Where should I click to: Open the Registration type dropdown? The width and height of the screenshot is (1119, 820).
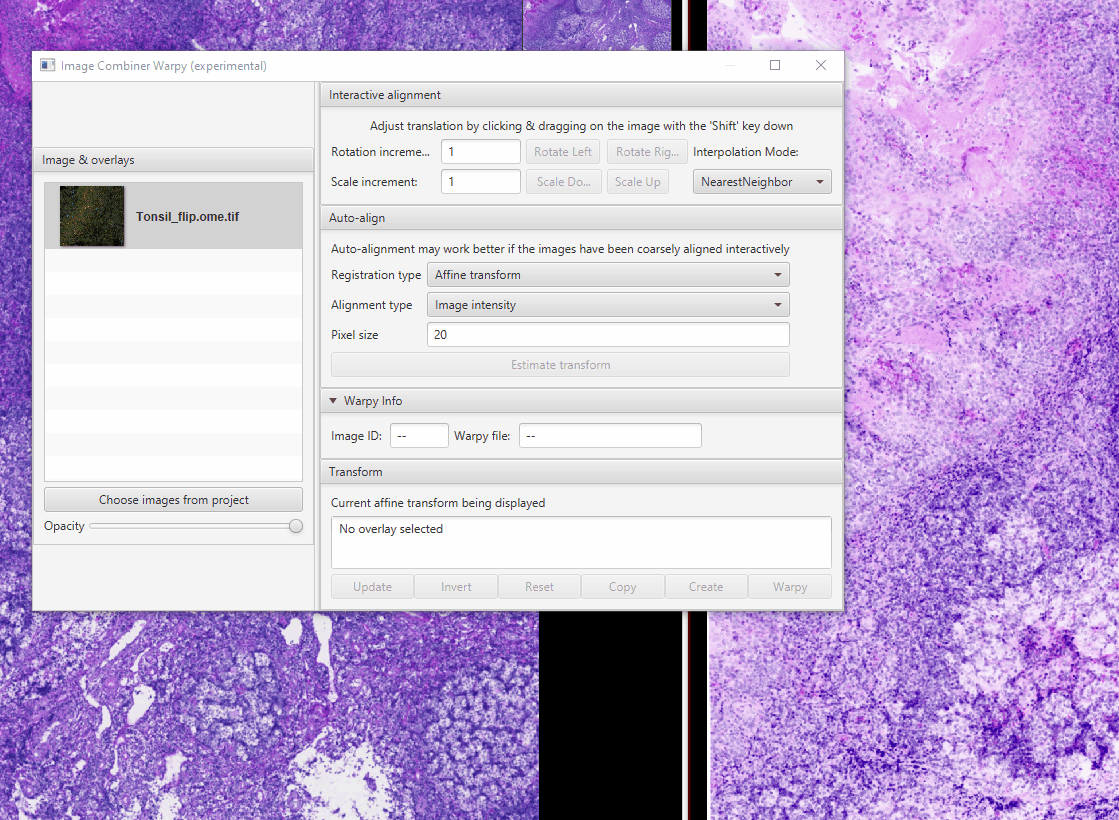[608, 275]
